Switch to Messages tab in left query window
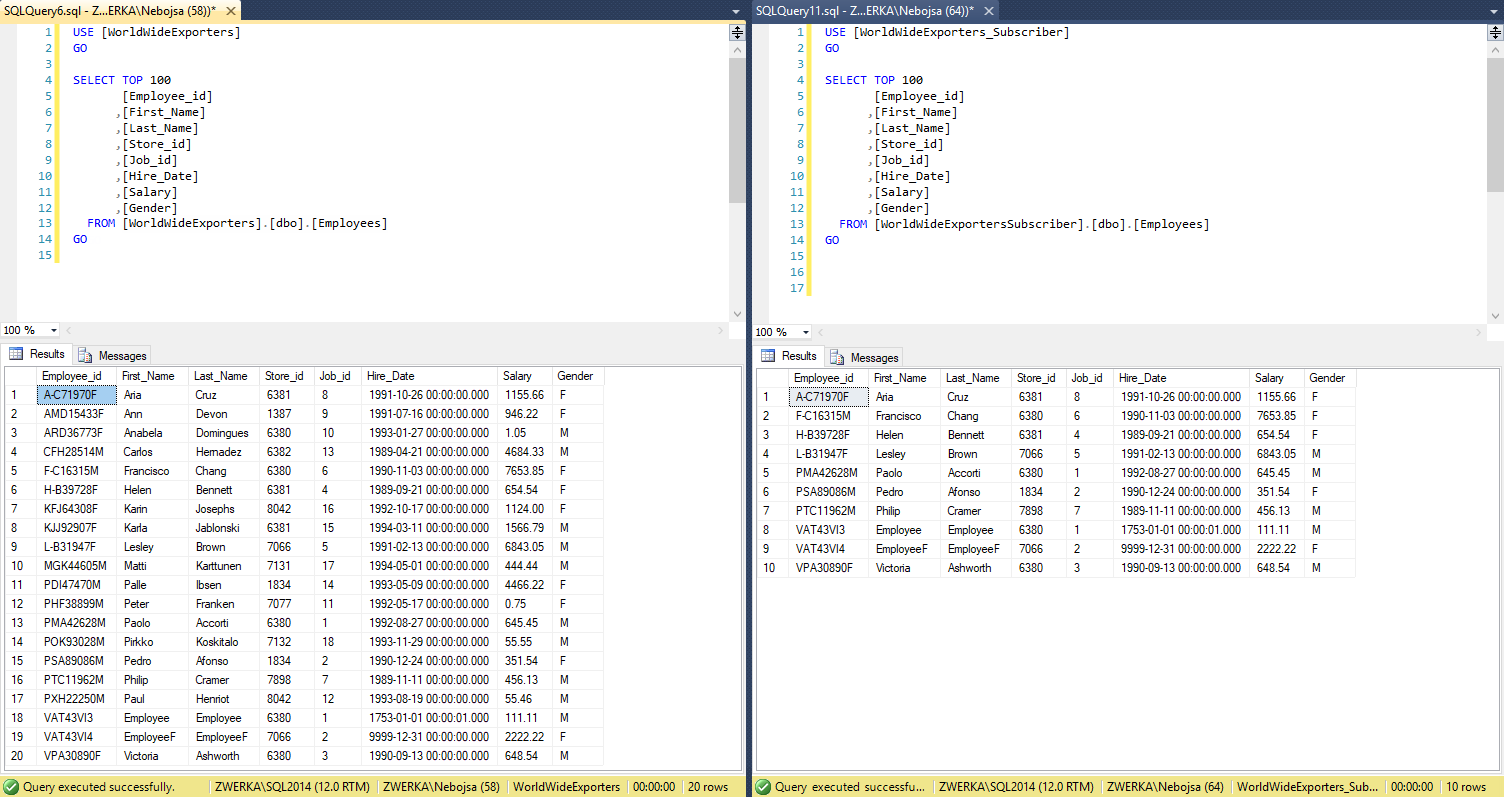Image resolution: width=1504 pixels, height=797 pixels. tap(113, 355)
